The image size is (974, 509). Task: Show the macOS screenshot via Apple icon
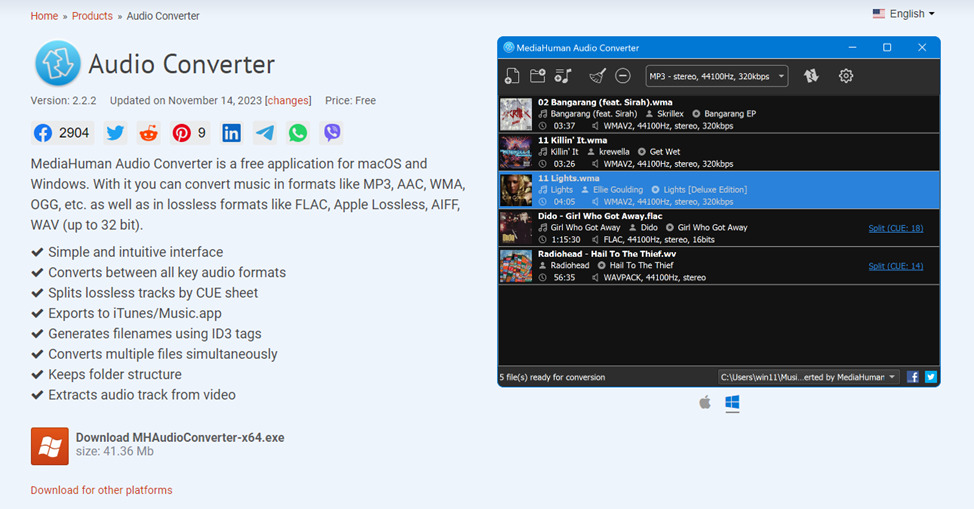[704, 403]
